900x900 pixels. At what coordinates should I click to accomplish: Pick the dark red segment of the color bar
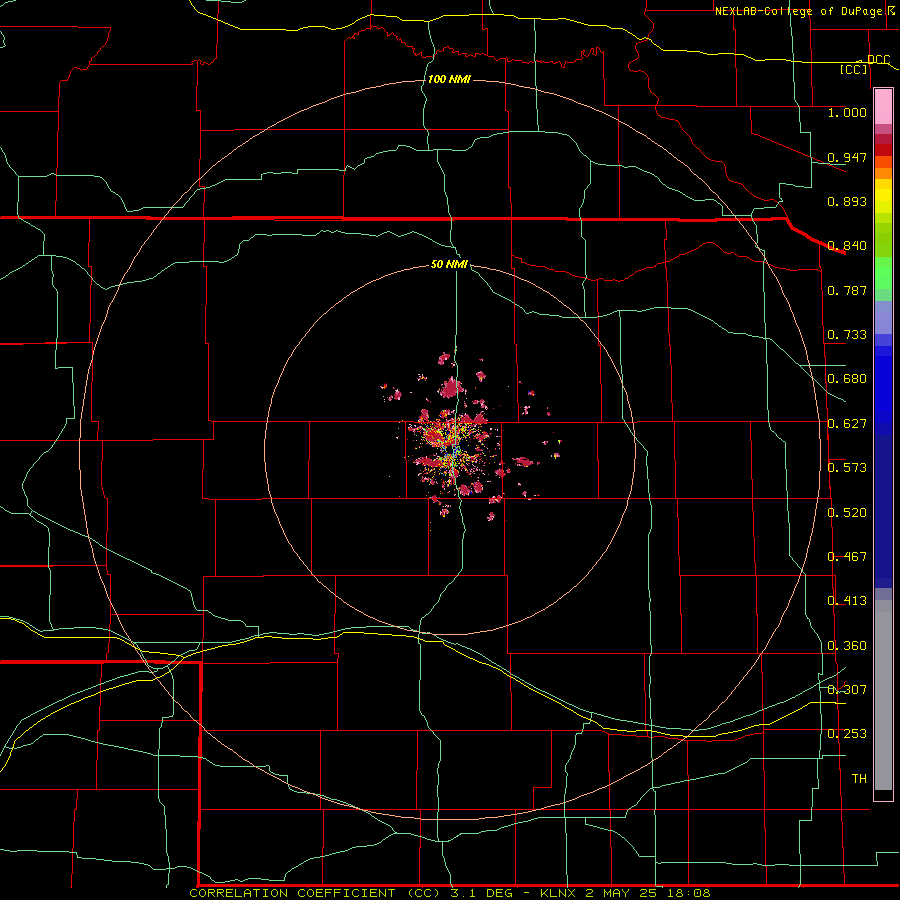883,150
